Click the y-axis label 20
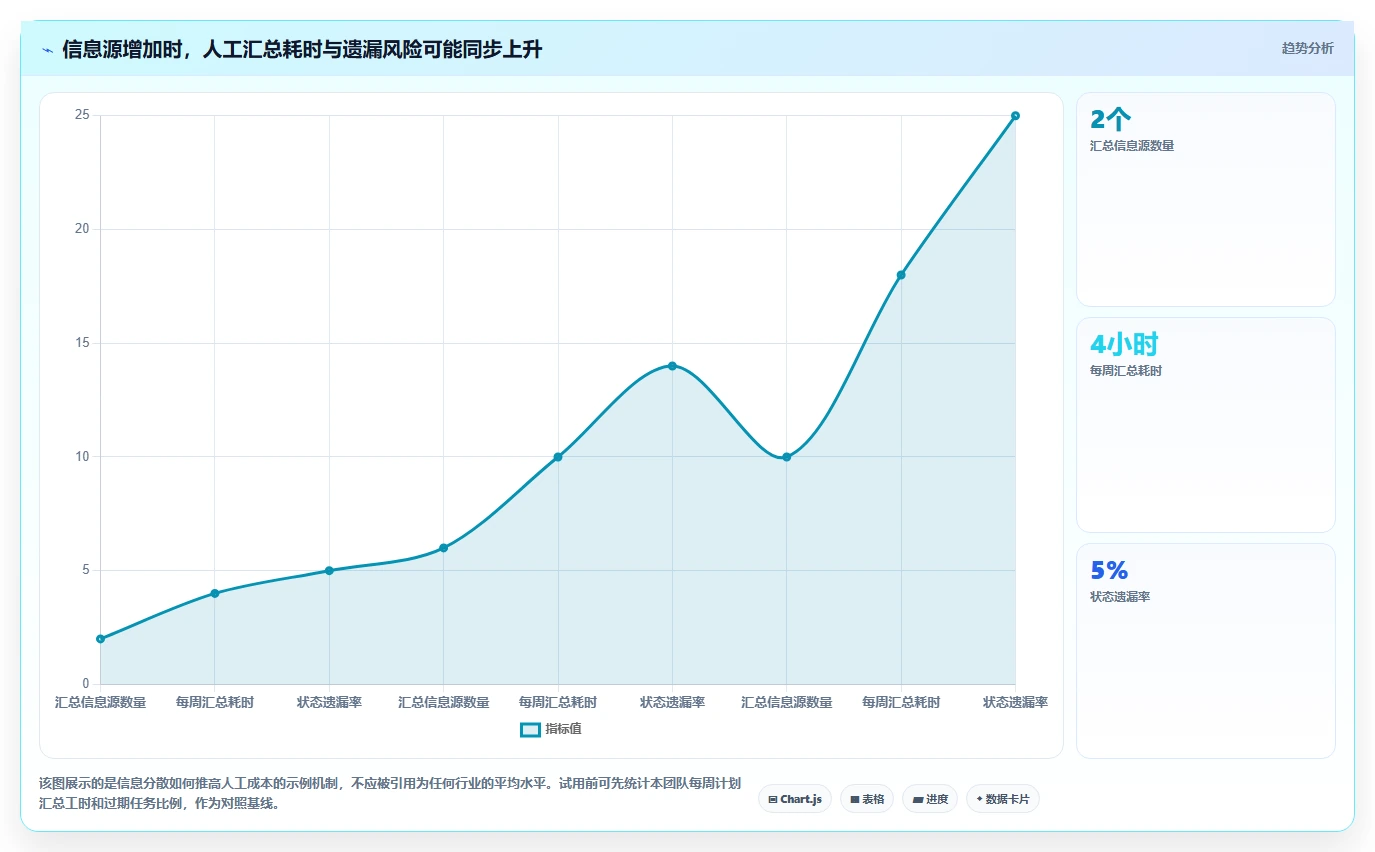1375x852 pixels. click(x=82, y=229)
